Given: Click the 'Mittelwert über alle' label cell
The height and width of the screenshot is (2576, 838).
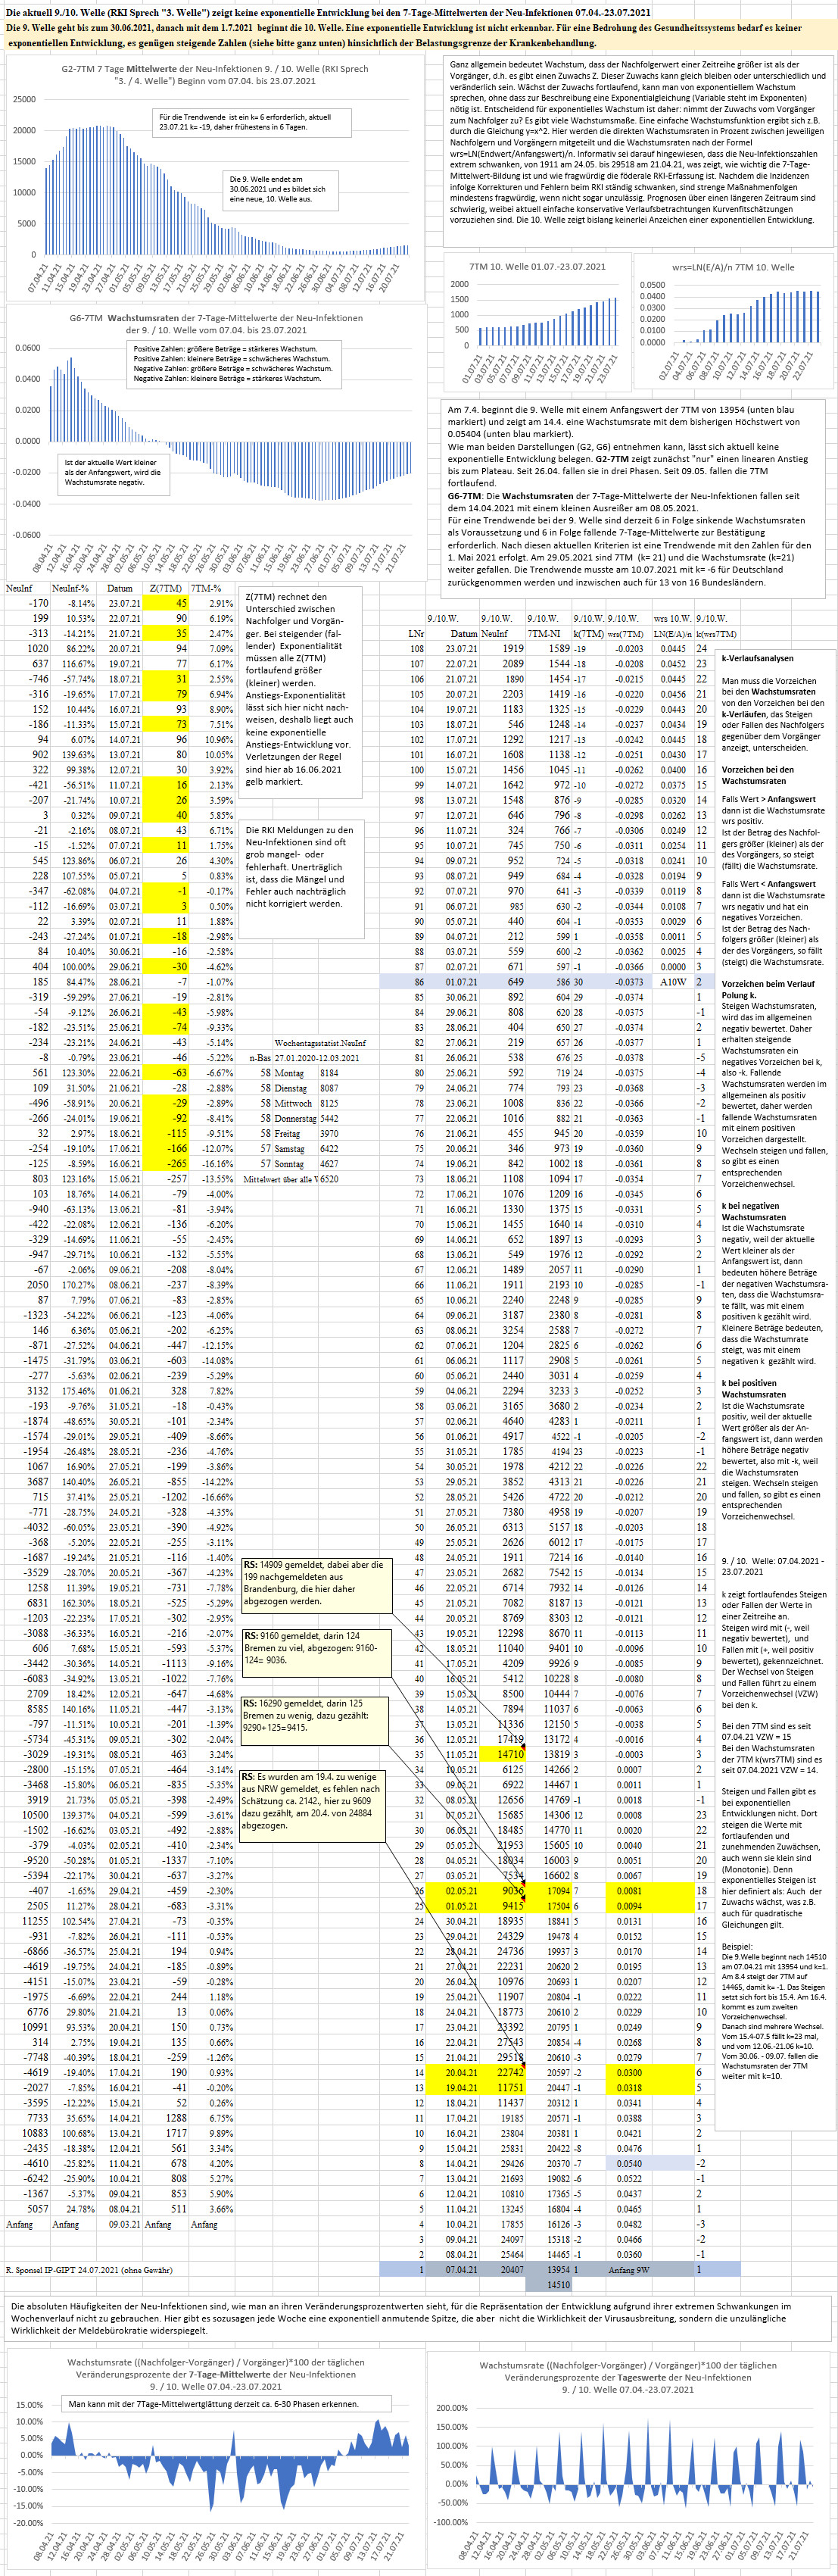Looking at the screenshot, I should click(x=279, y=1178).
